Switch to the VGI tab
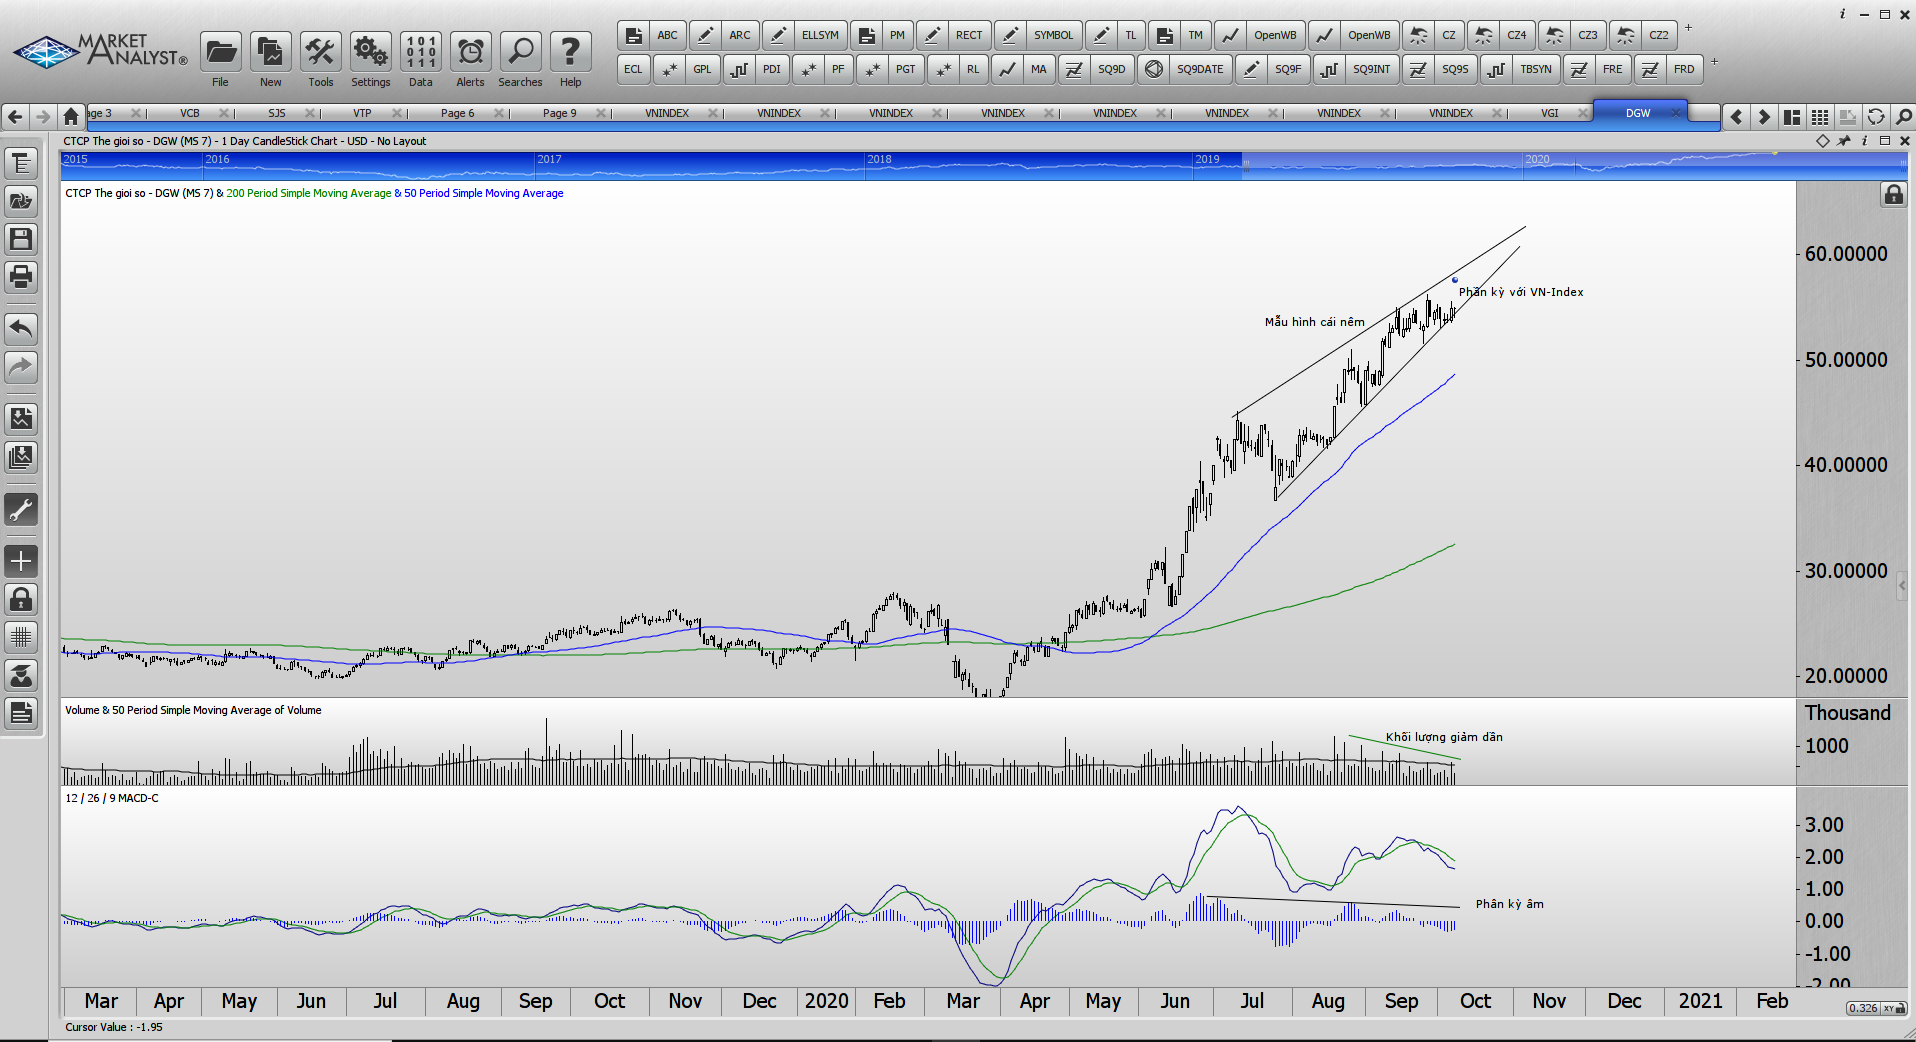The height and width of the screenshot is (1042, 1916). [x=1549, y=113]
